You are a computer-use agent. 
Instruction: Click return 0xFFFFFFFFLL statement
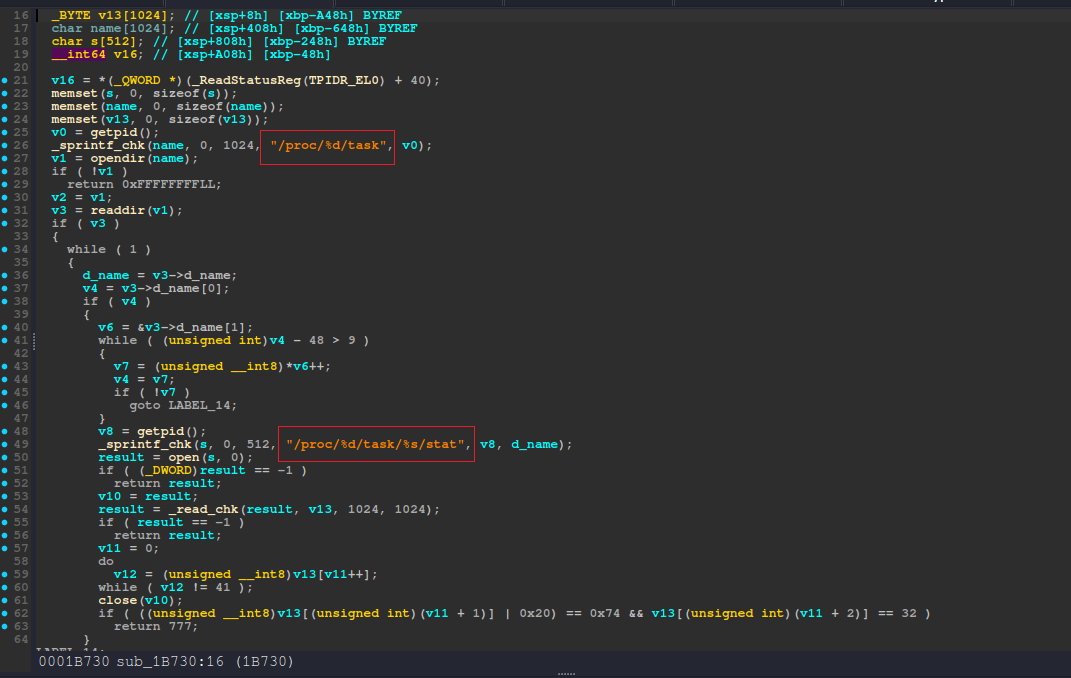click(x=145, y=184)
